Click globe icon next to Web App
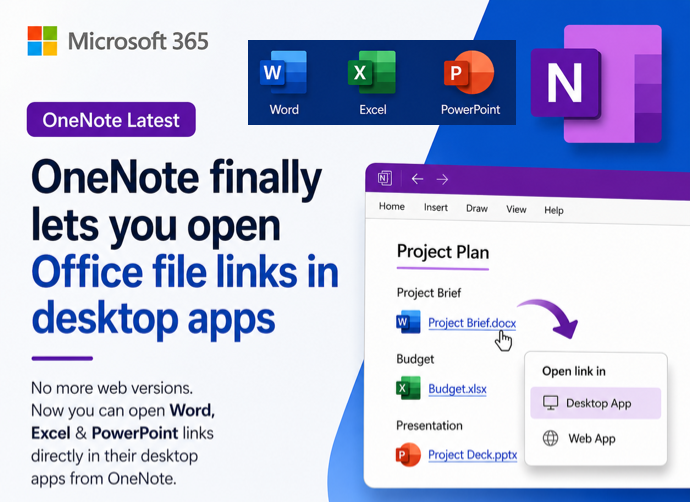Viewport: 690px width, 502px height. pyautogui.click(x=550, y=438)
